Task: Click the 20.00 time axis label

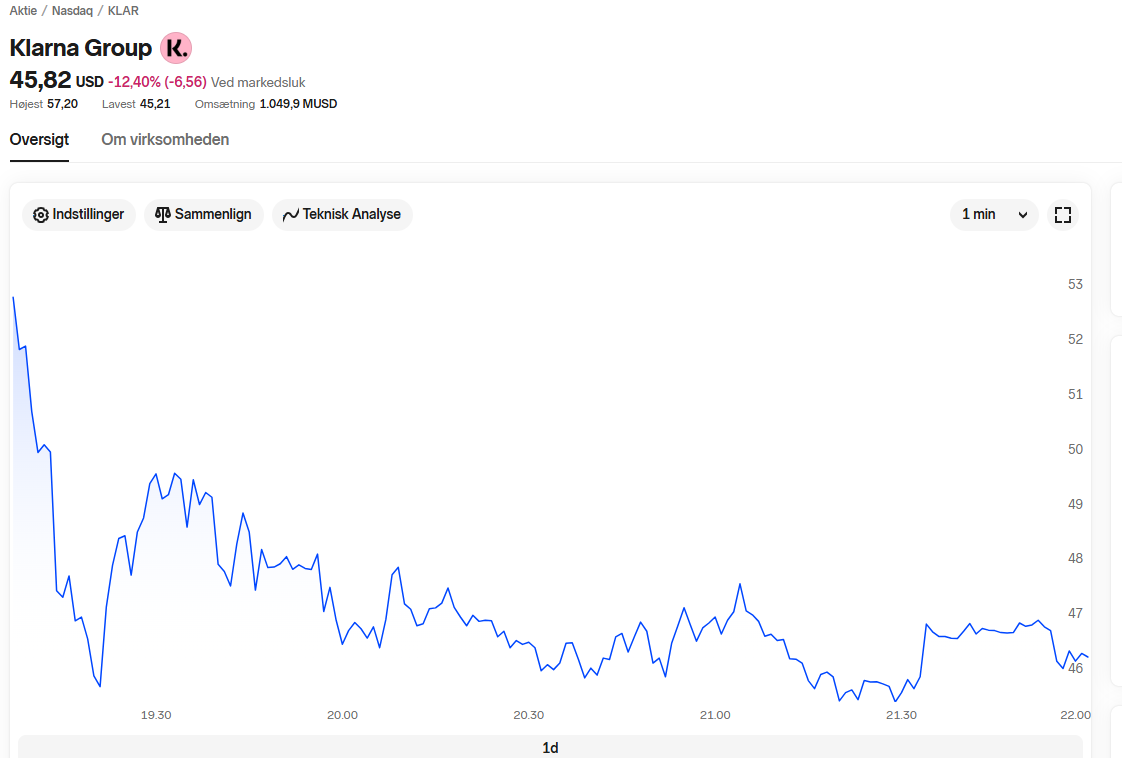Action: tap(342, 715)
